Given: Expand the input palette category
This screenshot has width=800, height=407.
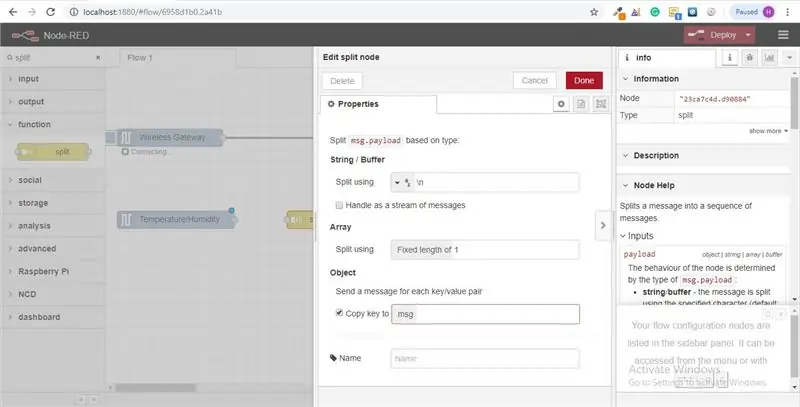Looking at the screenshot, I should coord(52,79).
